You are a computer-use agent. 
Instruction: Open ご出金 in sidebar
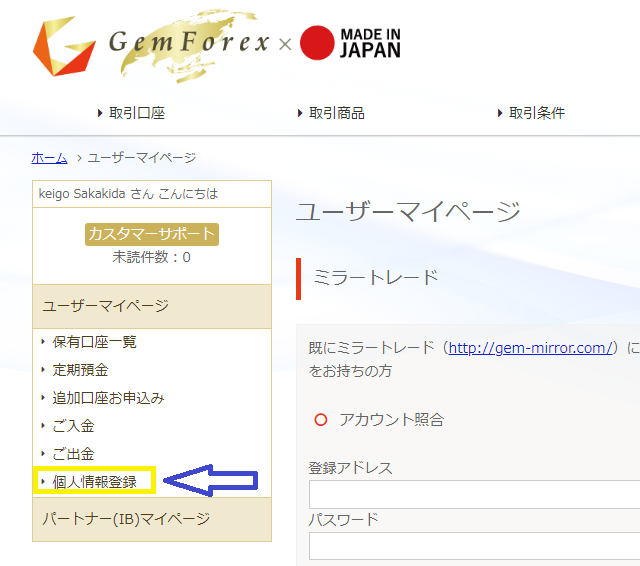point(73,454)
